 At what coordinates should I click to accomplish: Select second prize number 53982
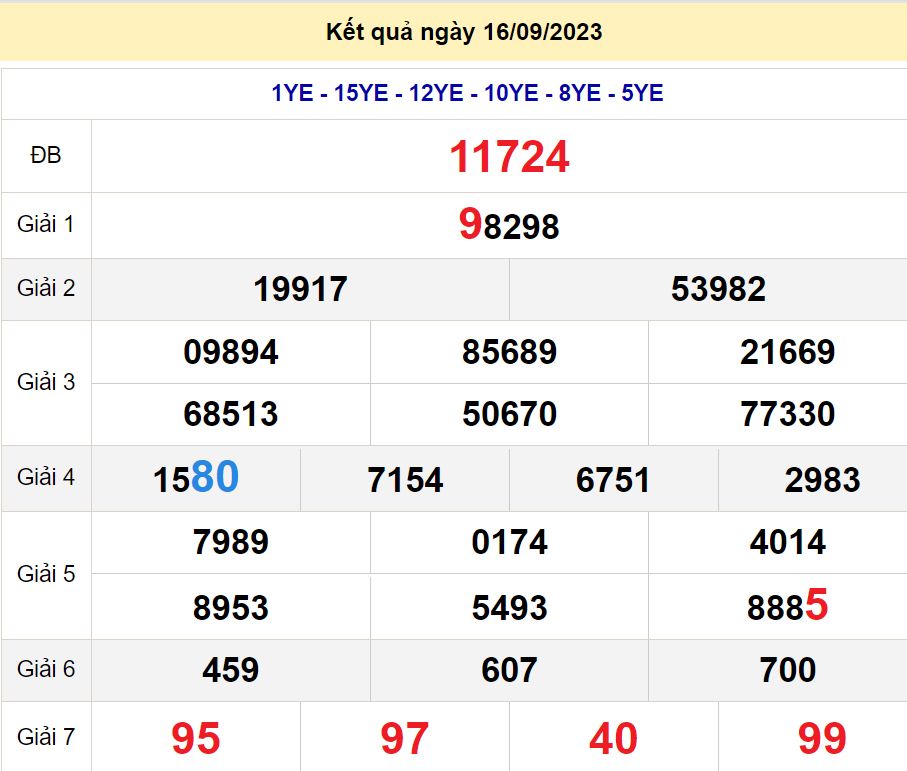718,289
